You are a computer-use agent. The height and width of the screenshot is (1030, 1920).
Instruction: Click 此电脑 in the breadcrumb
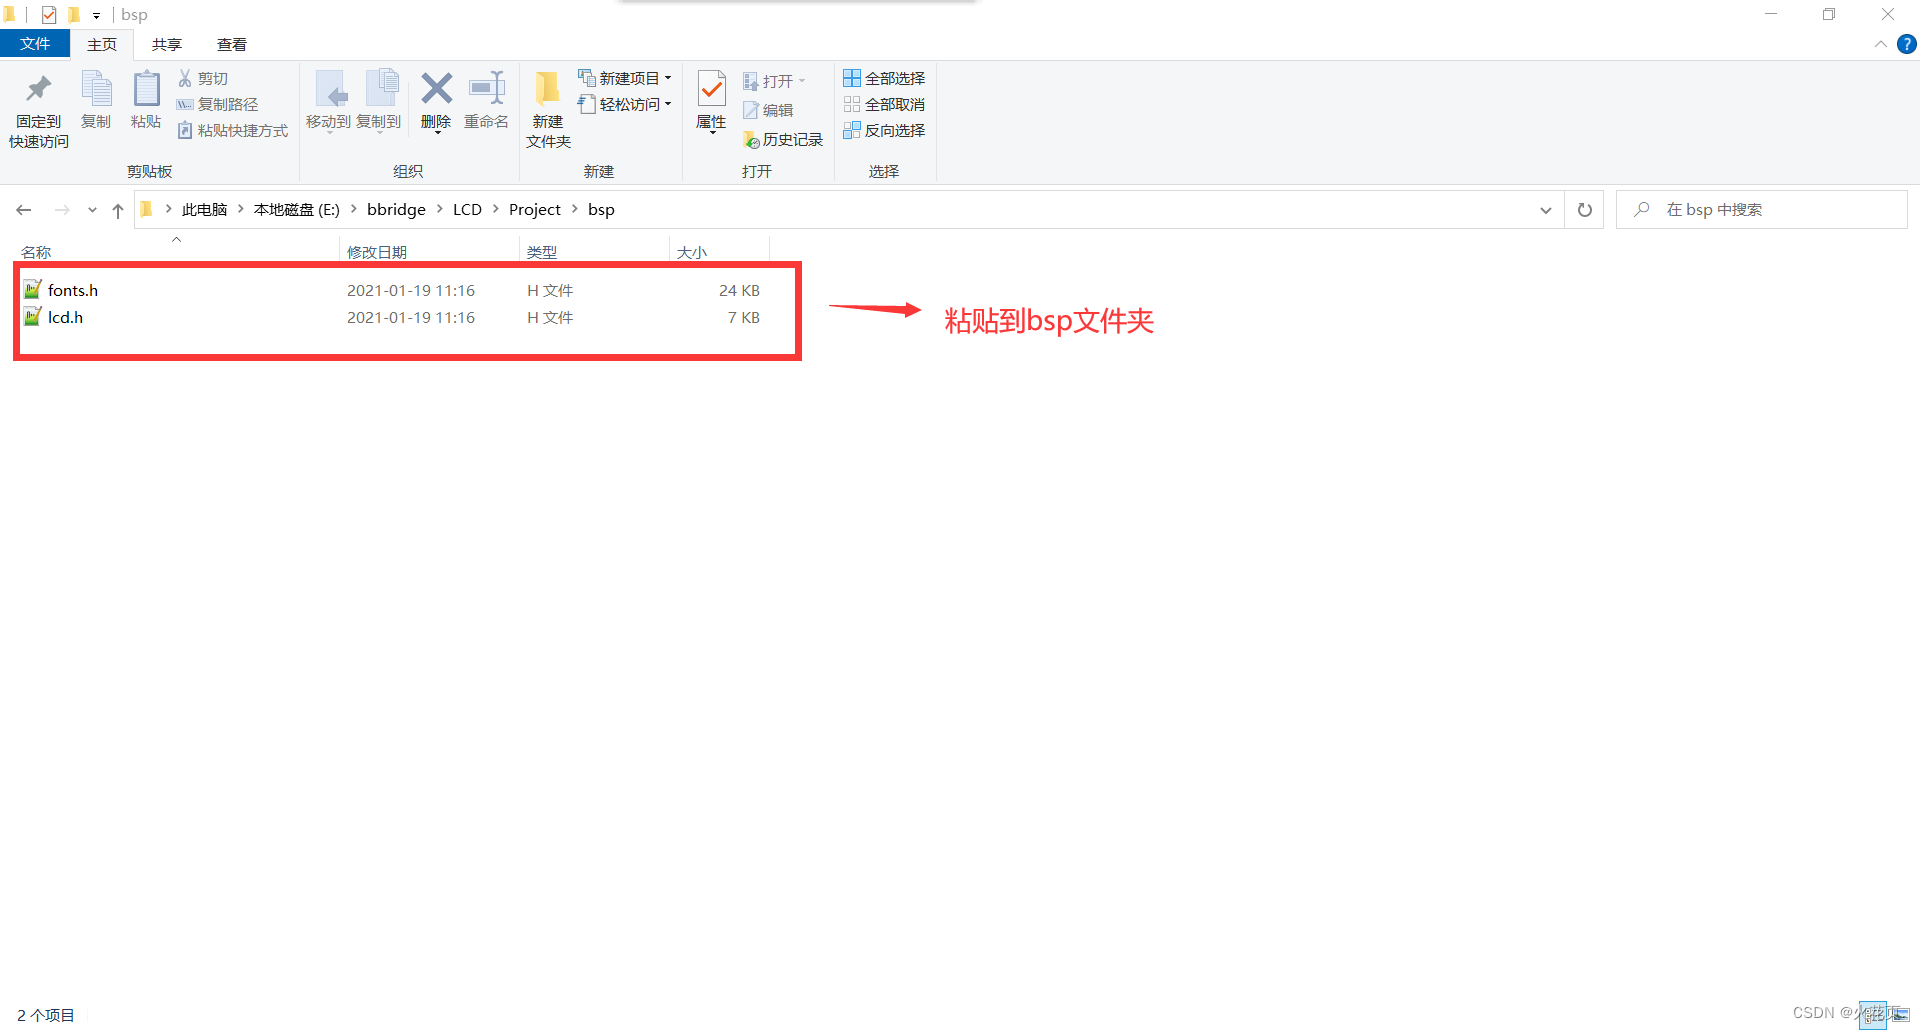pos(205,209)
